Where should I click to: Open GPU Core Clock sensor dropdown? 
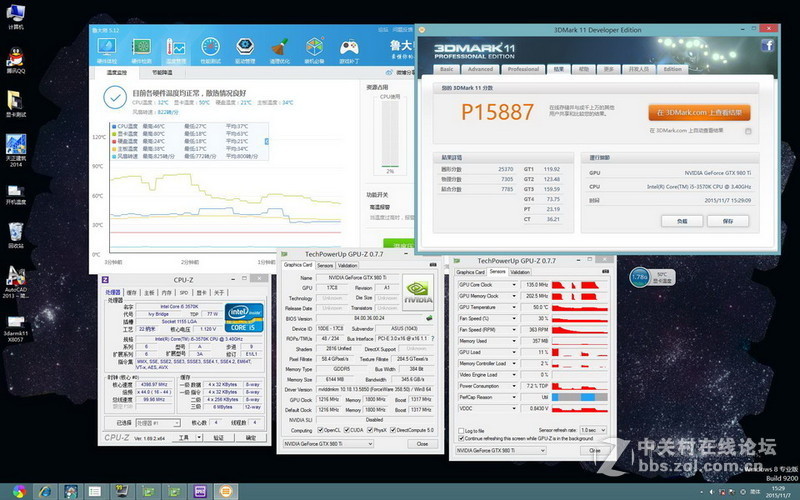click(514, 285)
